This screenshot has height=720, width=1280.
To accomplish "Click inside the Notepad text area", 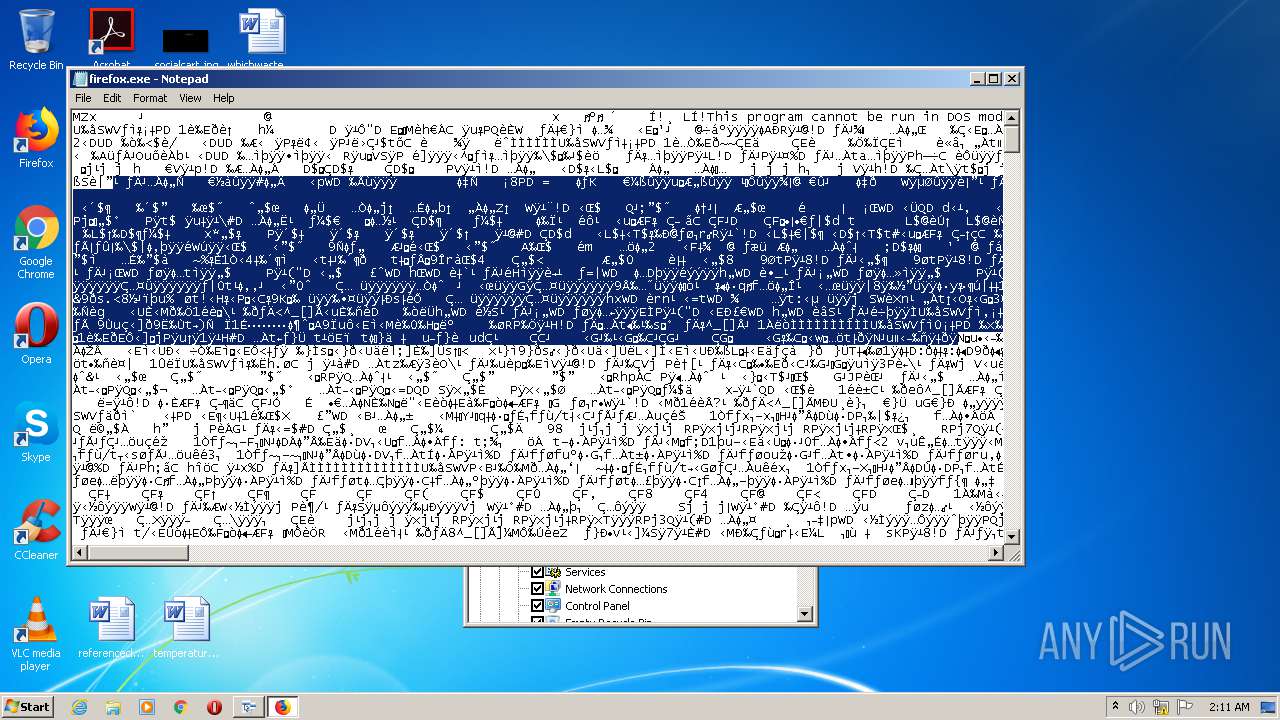I will click(538, 327).
